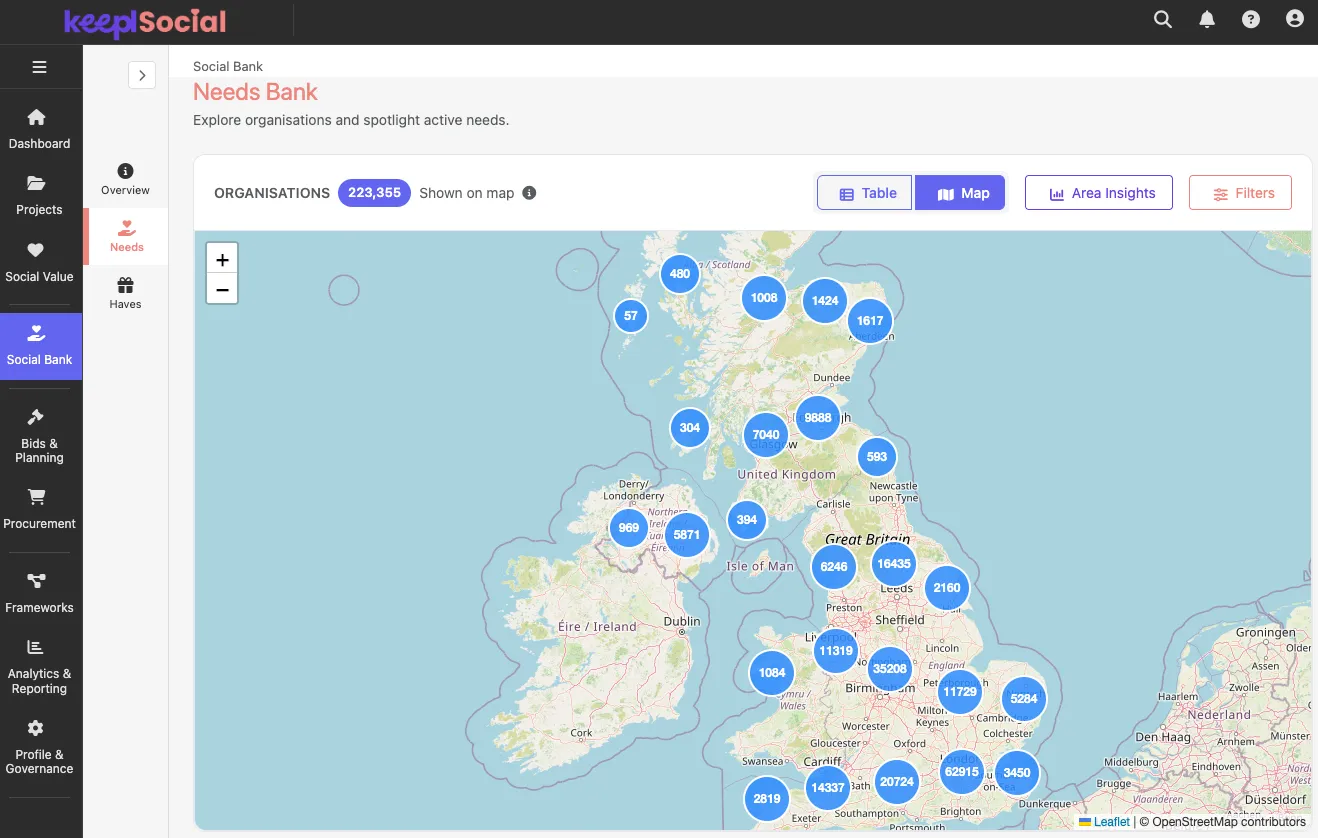Click map cluster 11319
Screen dimensions: 1318x838
click(x=836, y=651)
